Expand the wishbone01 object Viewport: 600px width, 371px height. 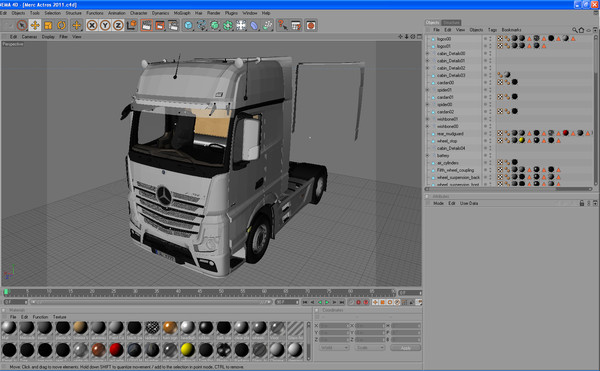click(428, 119)
